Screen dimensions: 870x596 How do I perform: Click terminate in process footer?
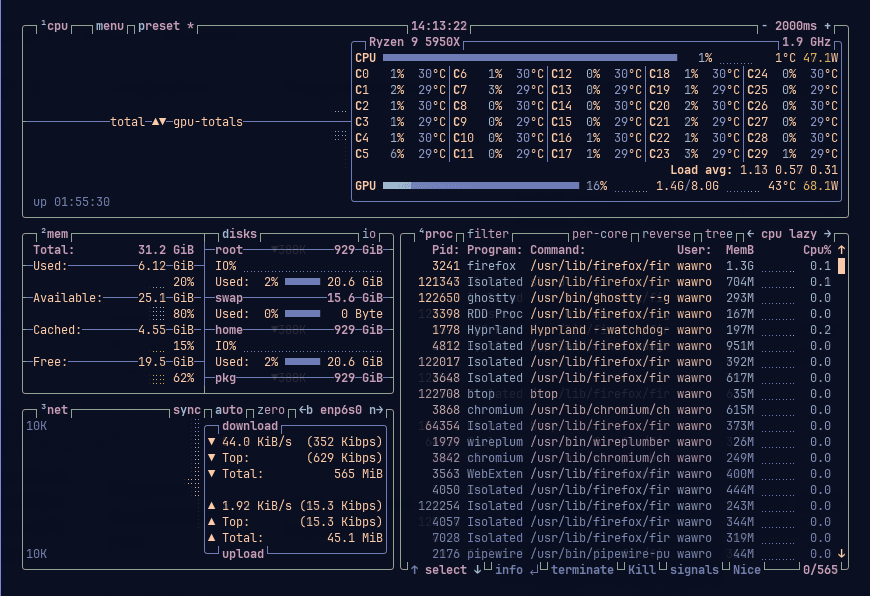pyautogui.click(x=581, y=570)
